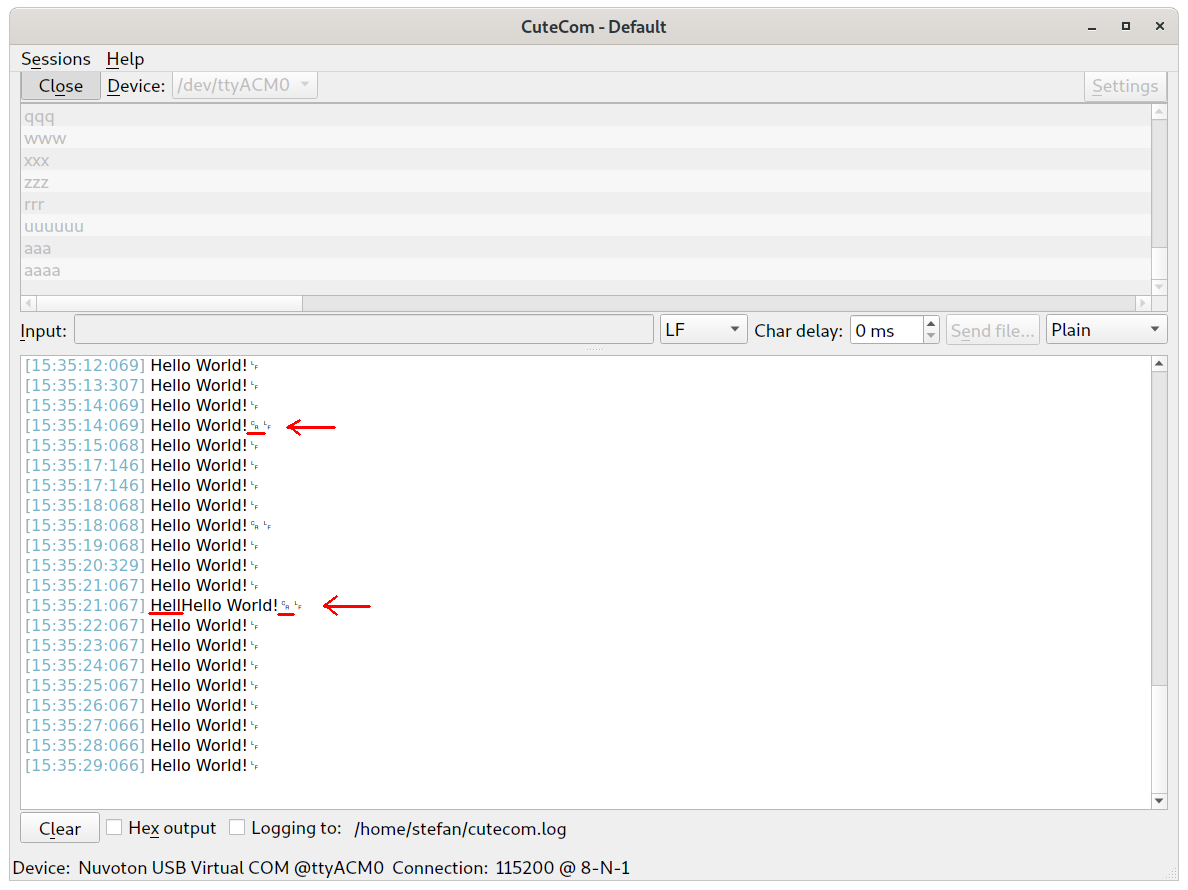Click the Close connection button
Viewport: 1188px width, 890px height.
(x=61, y=86)
